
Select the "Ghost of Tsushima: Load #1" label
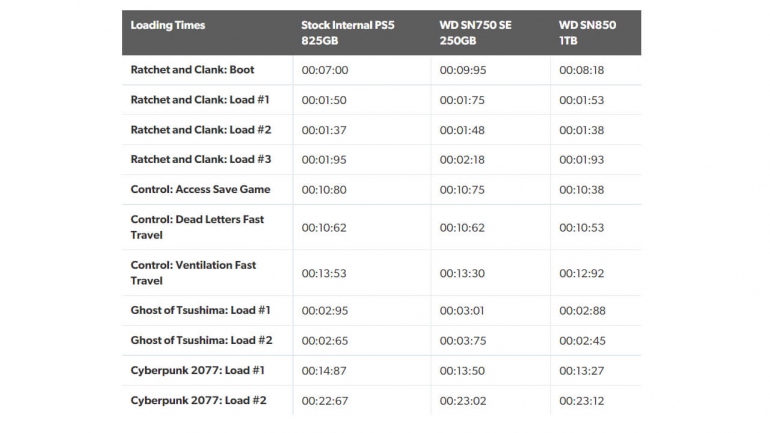pyautogui.click(x=200, y=311)
